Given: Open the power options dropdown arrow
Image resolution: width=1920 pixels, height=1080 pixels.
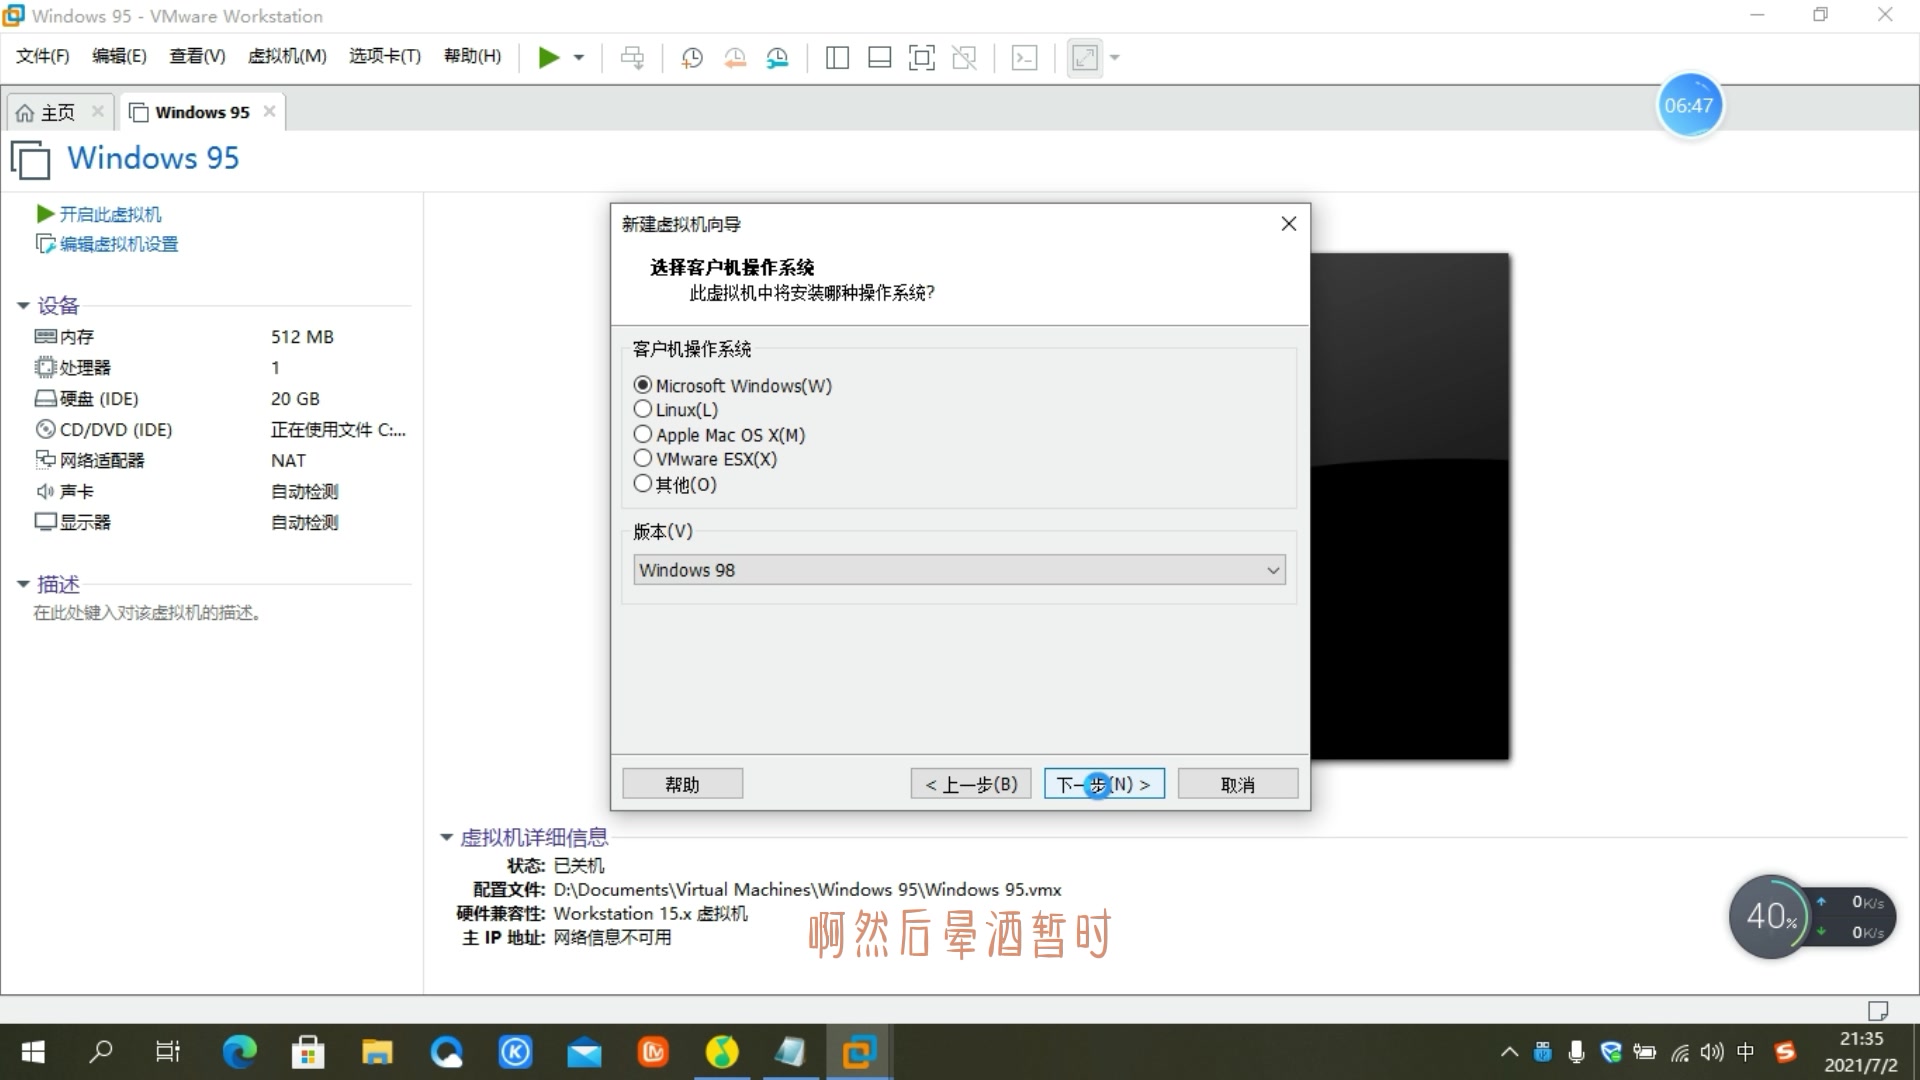Looking at the screenshot, I should point(578,57).
